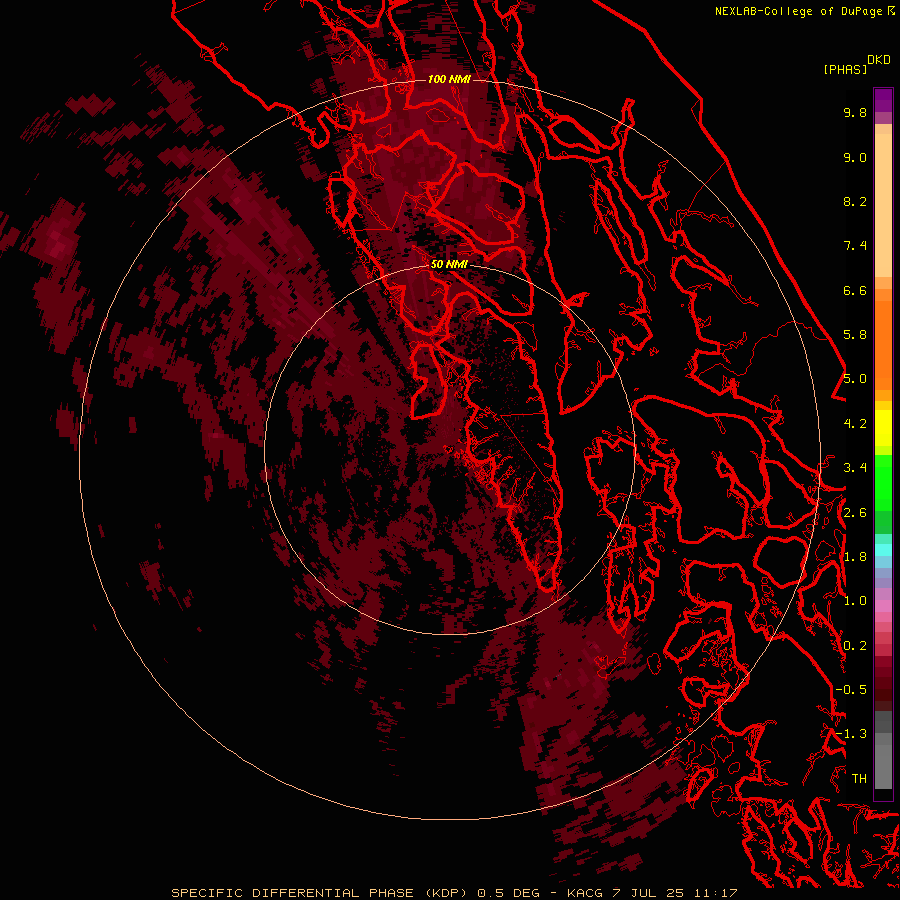900x900 pixels.
Task: Click the 5.0 value on the color scale
Action: click(855, 379)
